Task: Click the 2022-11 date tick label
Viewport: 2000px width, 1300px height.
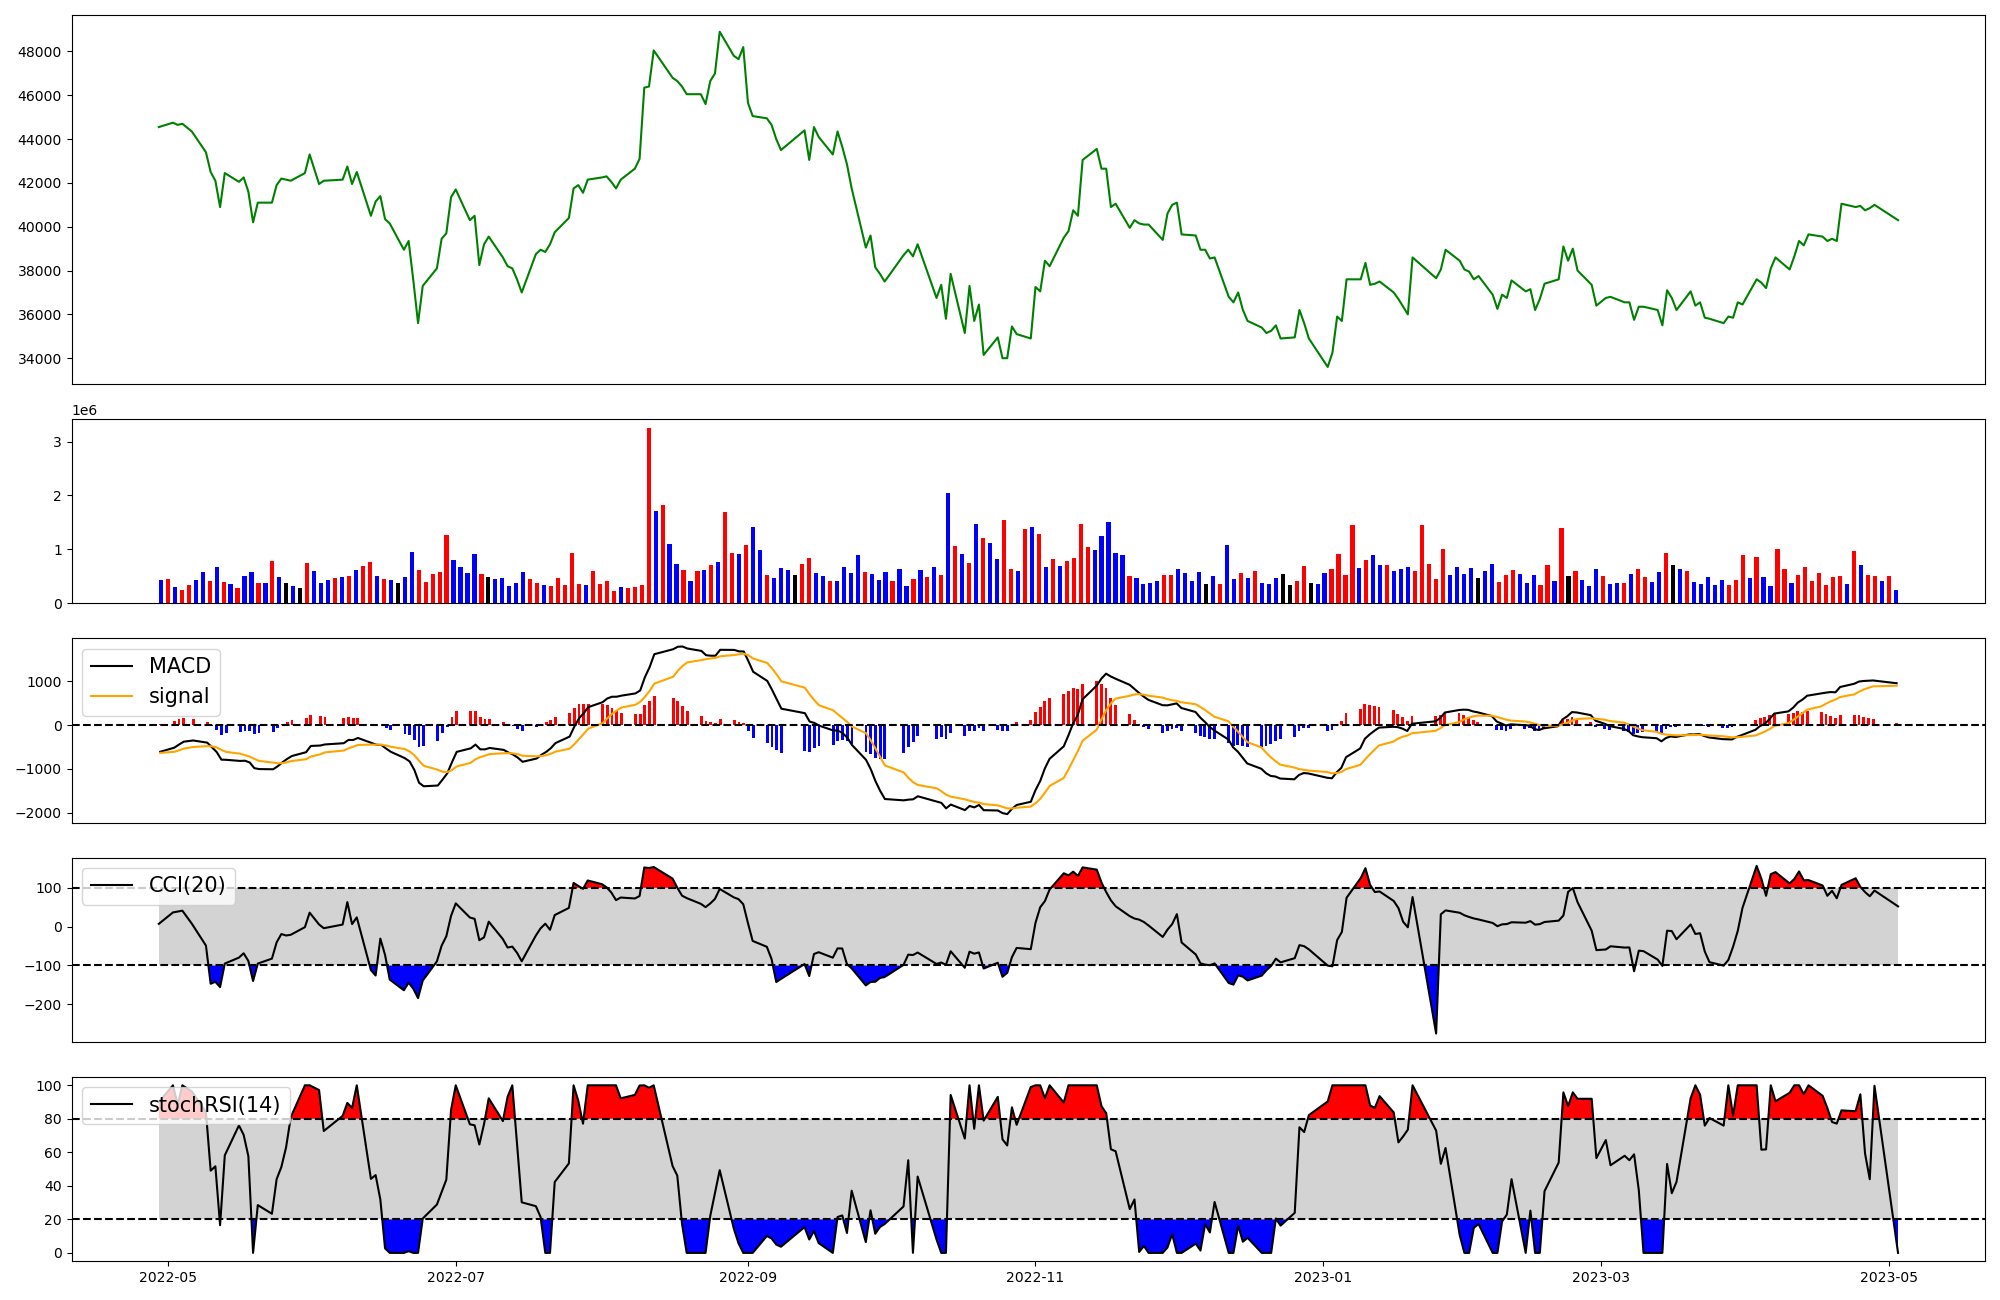Action: click(x=1035, y=1277)
